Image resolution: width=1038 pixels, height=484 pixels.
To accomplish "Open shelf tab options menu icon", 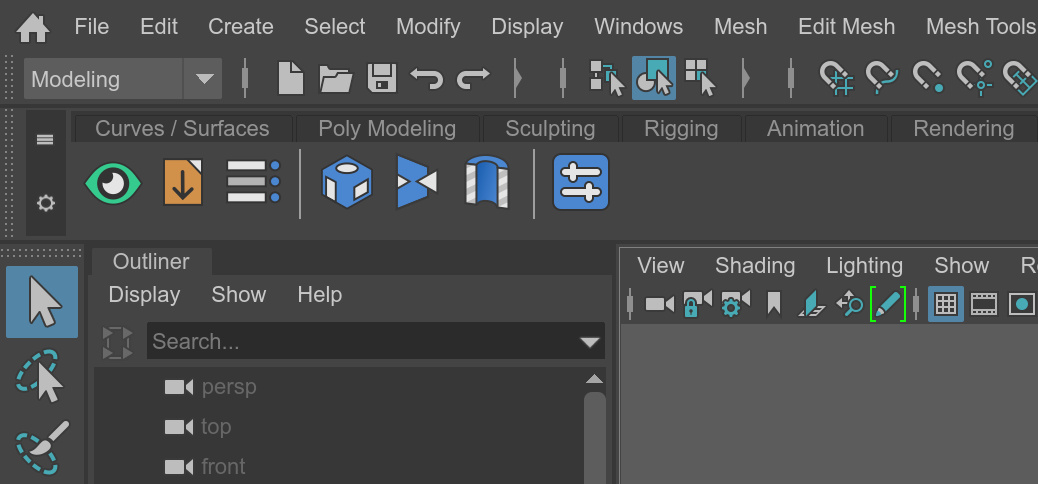I will tap(45, 140).
